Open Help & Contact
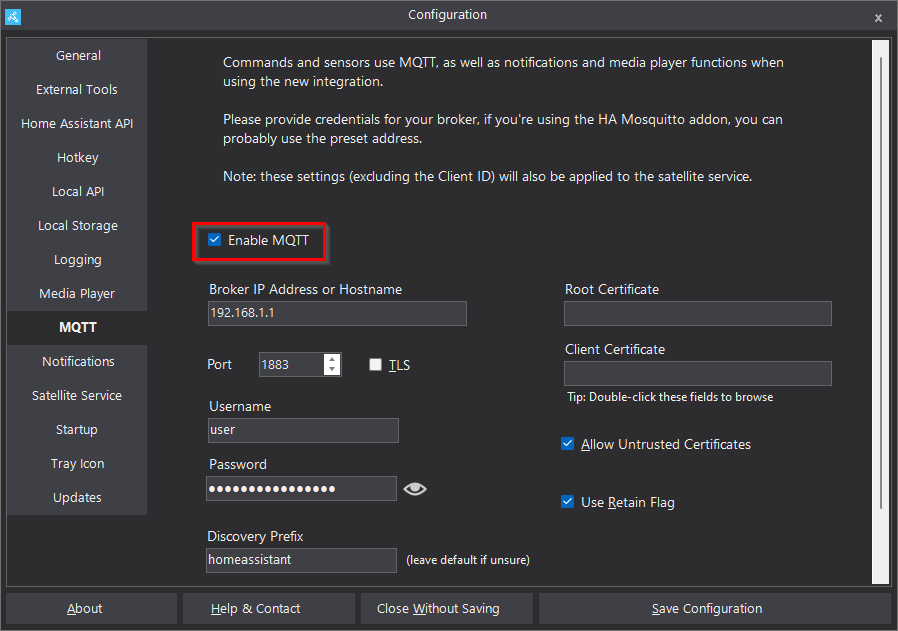Screen dimensions: 898x631 (269, 608)
